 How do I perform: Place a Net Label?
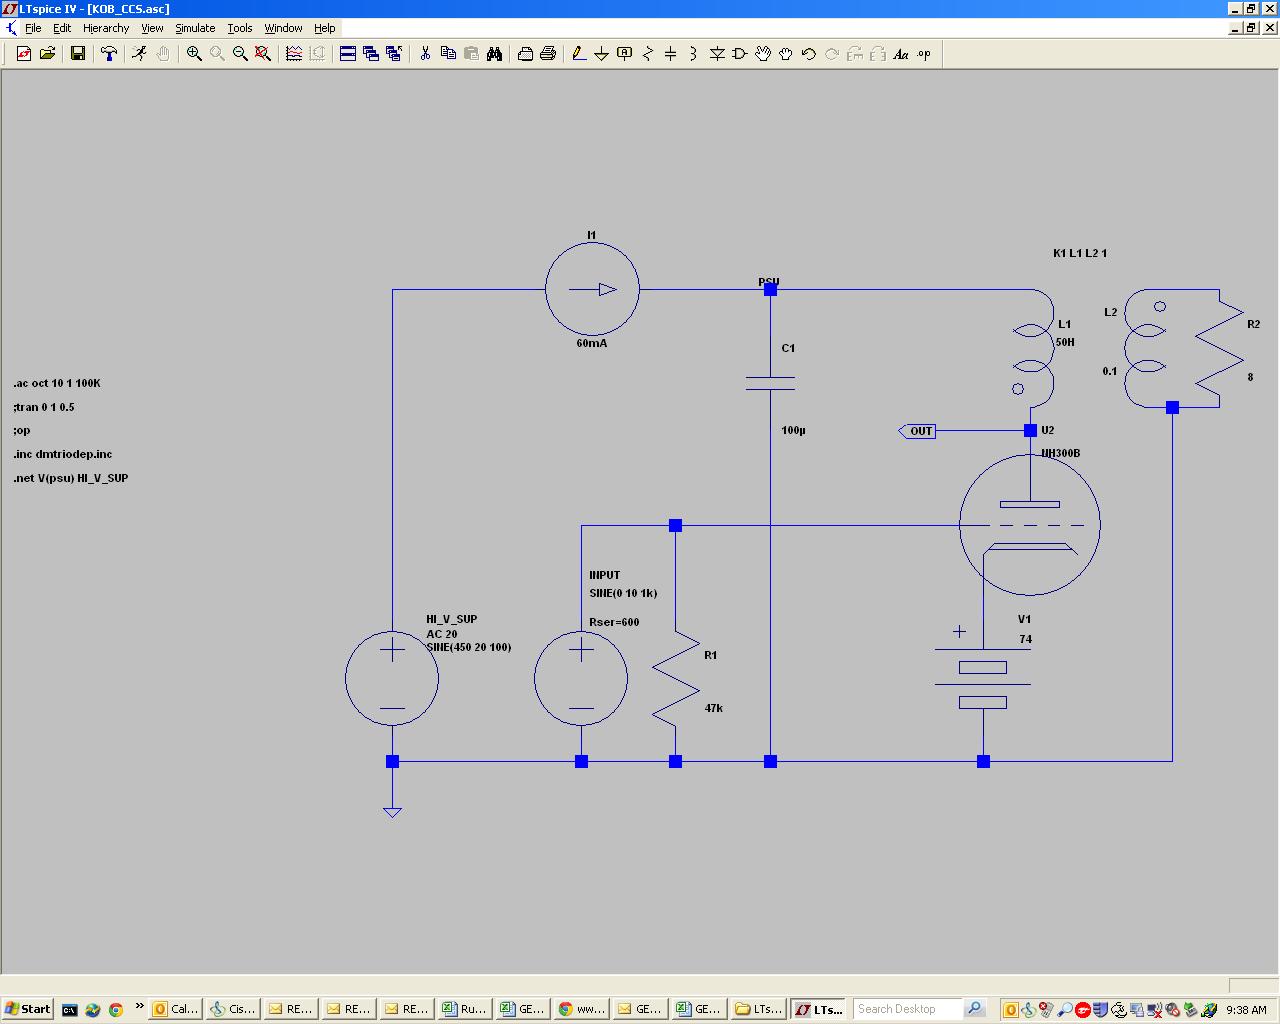(624, 54)
